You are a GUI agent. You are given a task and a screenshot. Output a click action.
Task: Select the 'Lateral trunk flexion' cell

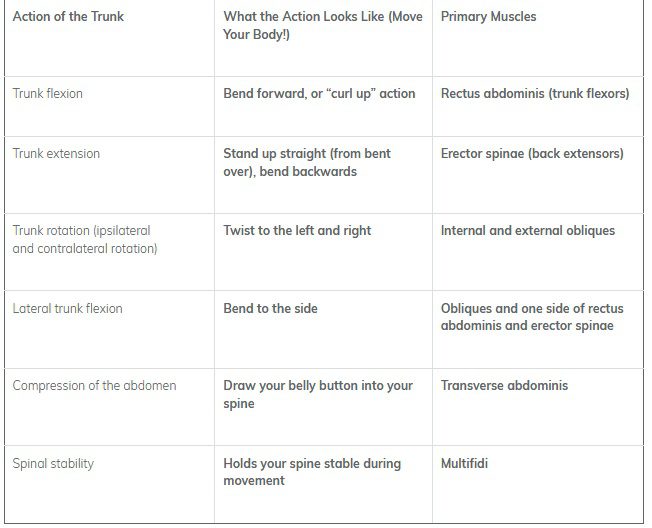coord(67,309)
